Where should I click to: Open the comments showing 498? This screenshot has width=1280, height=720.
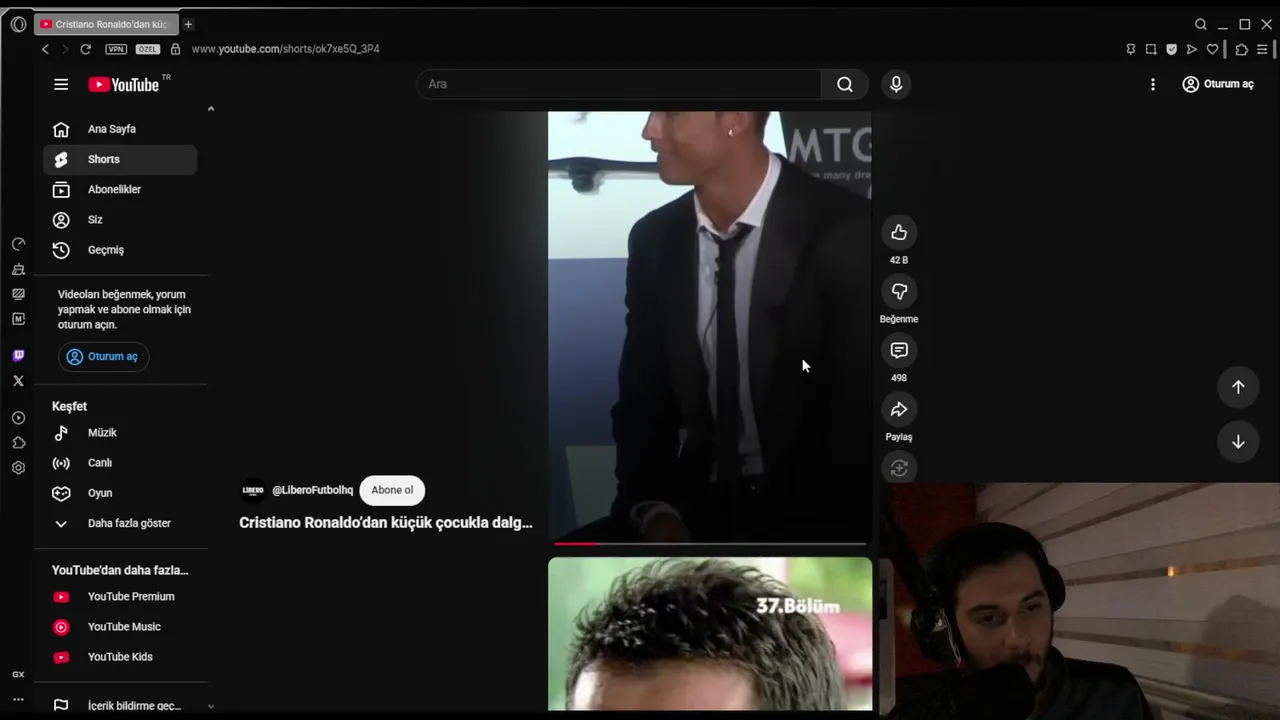tap(899, 350)
